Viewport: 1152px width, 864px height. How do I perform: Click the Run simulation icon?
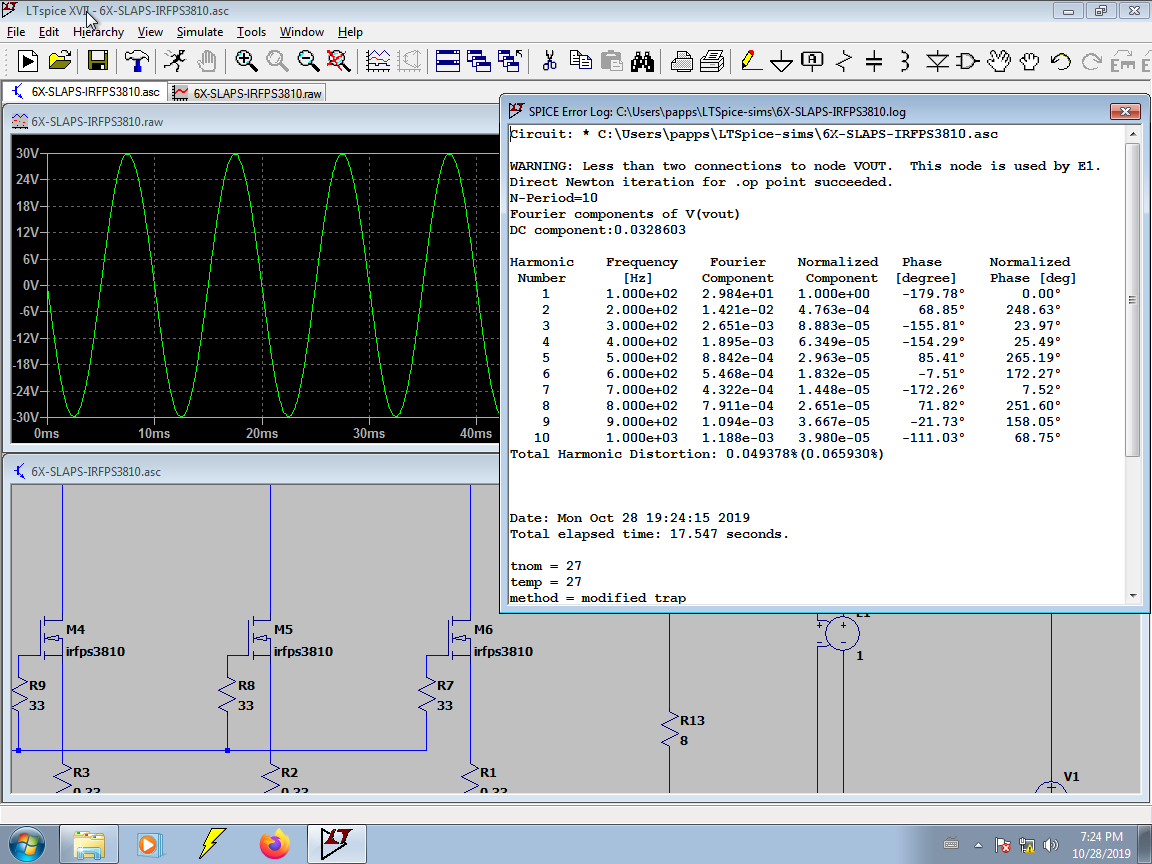(x=27, y=61)
